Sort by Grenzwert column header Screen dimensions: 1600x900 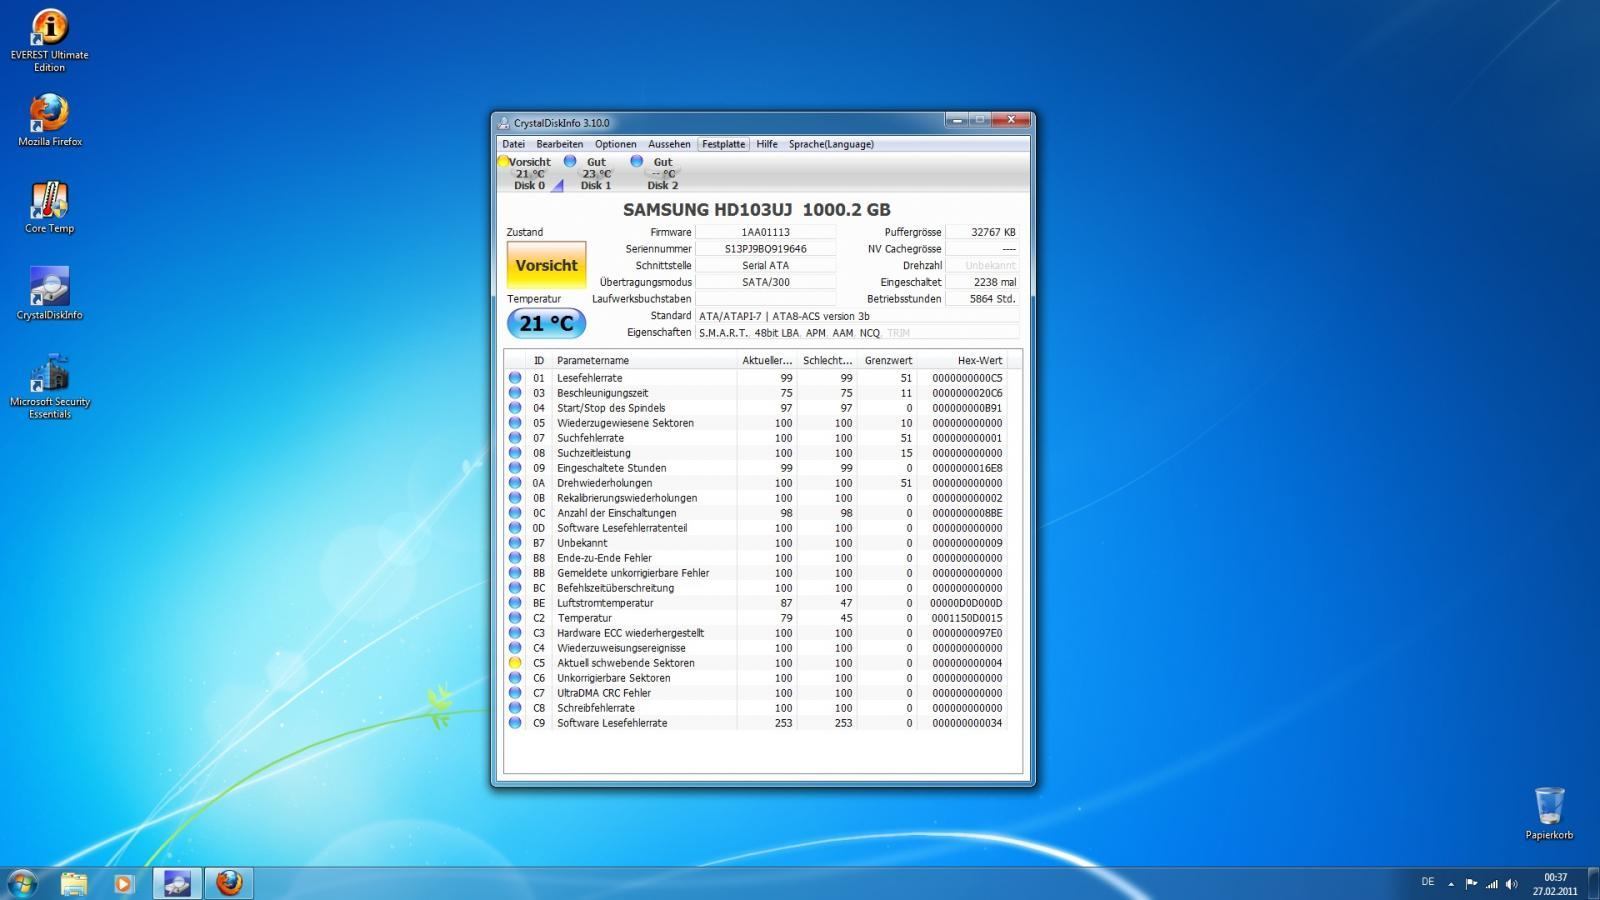coord(888,360)
